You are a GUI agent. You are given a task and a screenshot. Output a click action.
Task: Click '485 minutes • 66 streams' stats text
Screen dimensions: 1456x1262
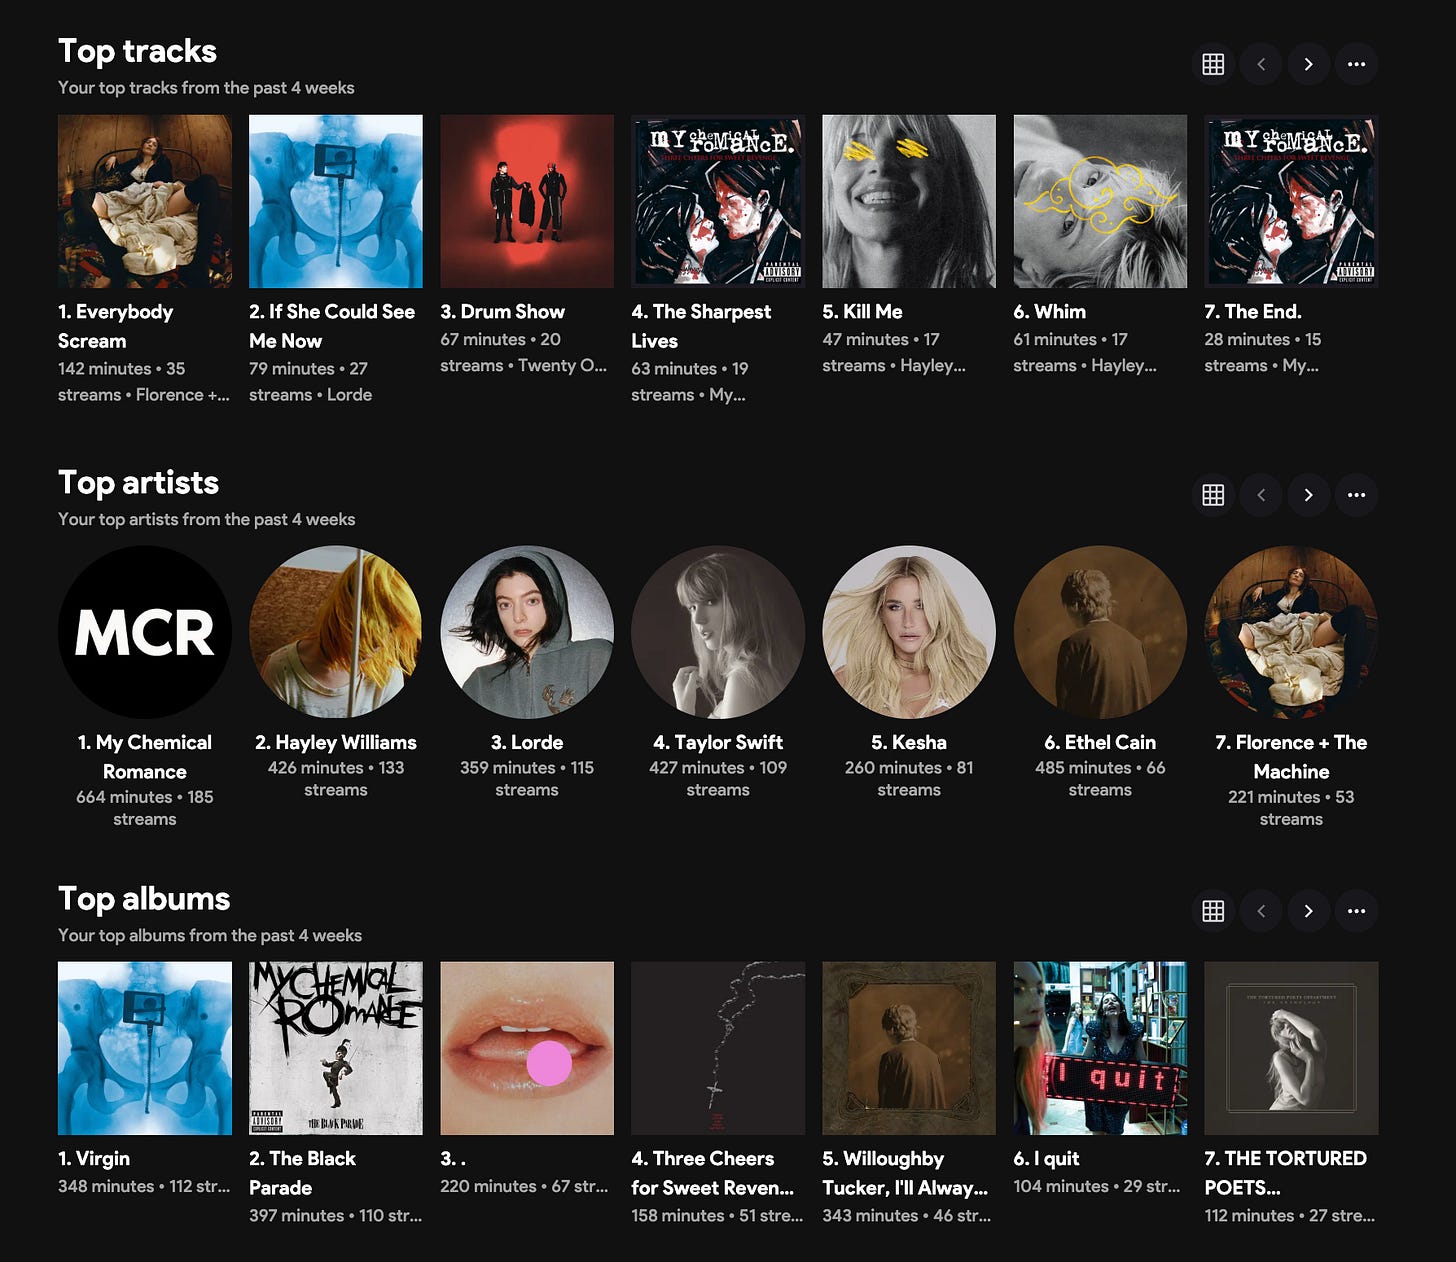1100,779
